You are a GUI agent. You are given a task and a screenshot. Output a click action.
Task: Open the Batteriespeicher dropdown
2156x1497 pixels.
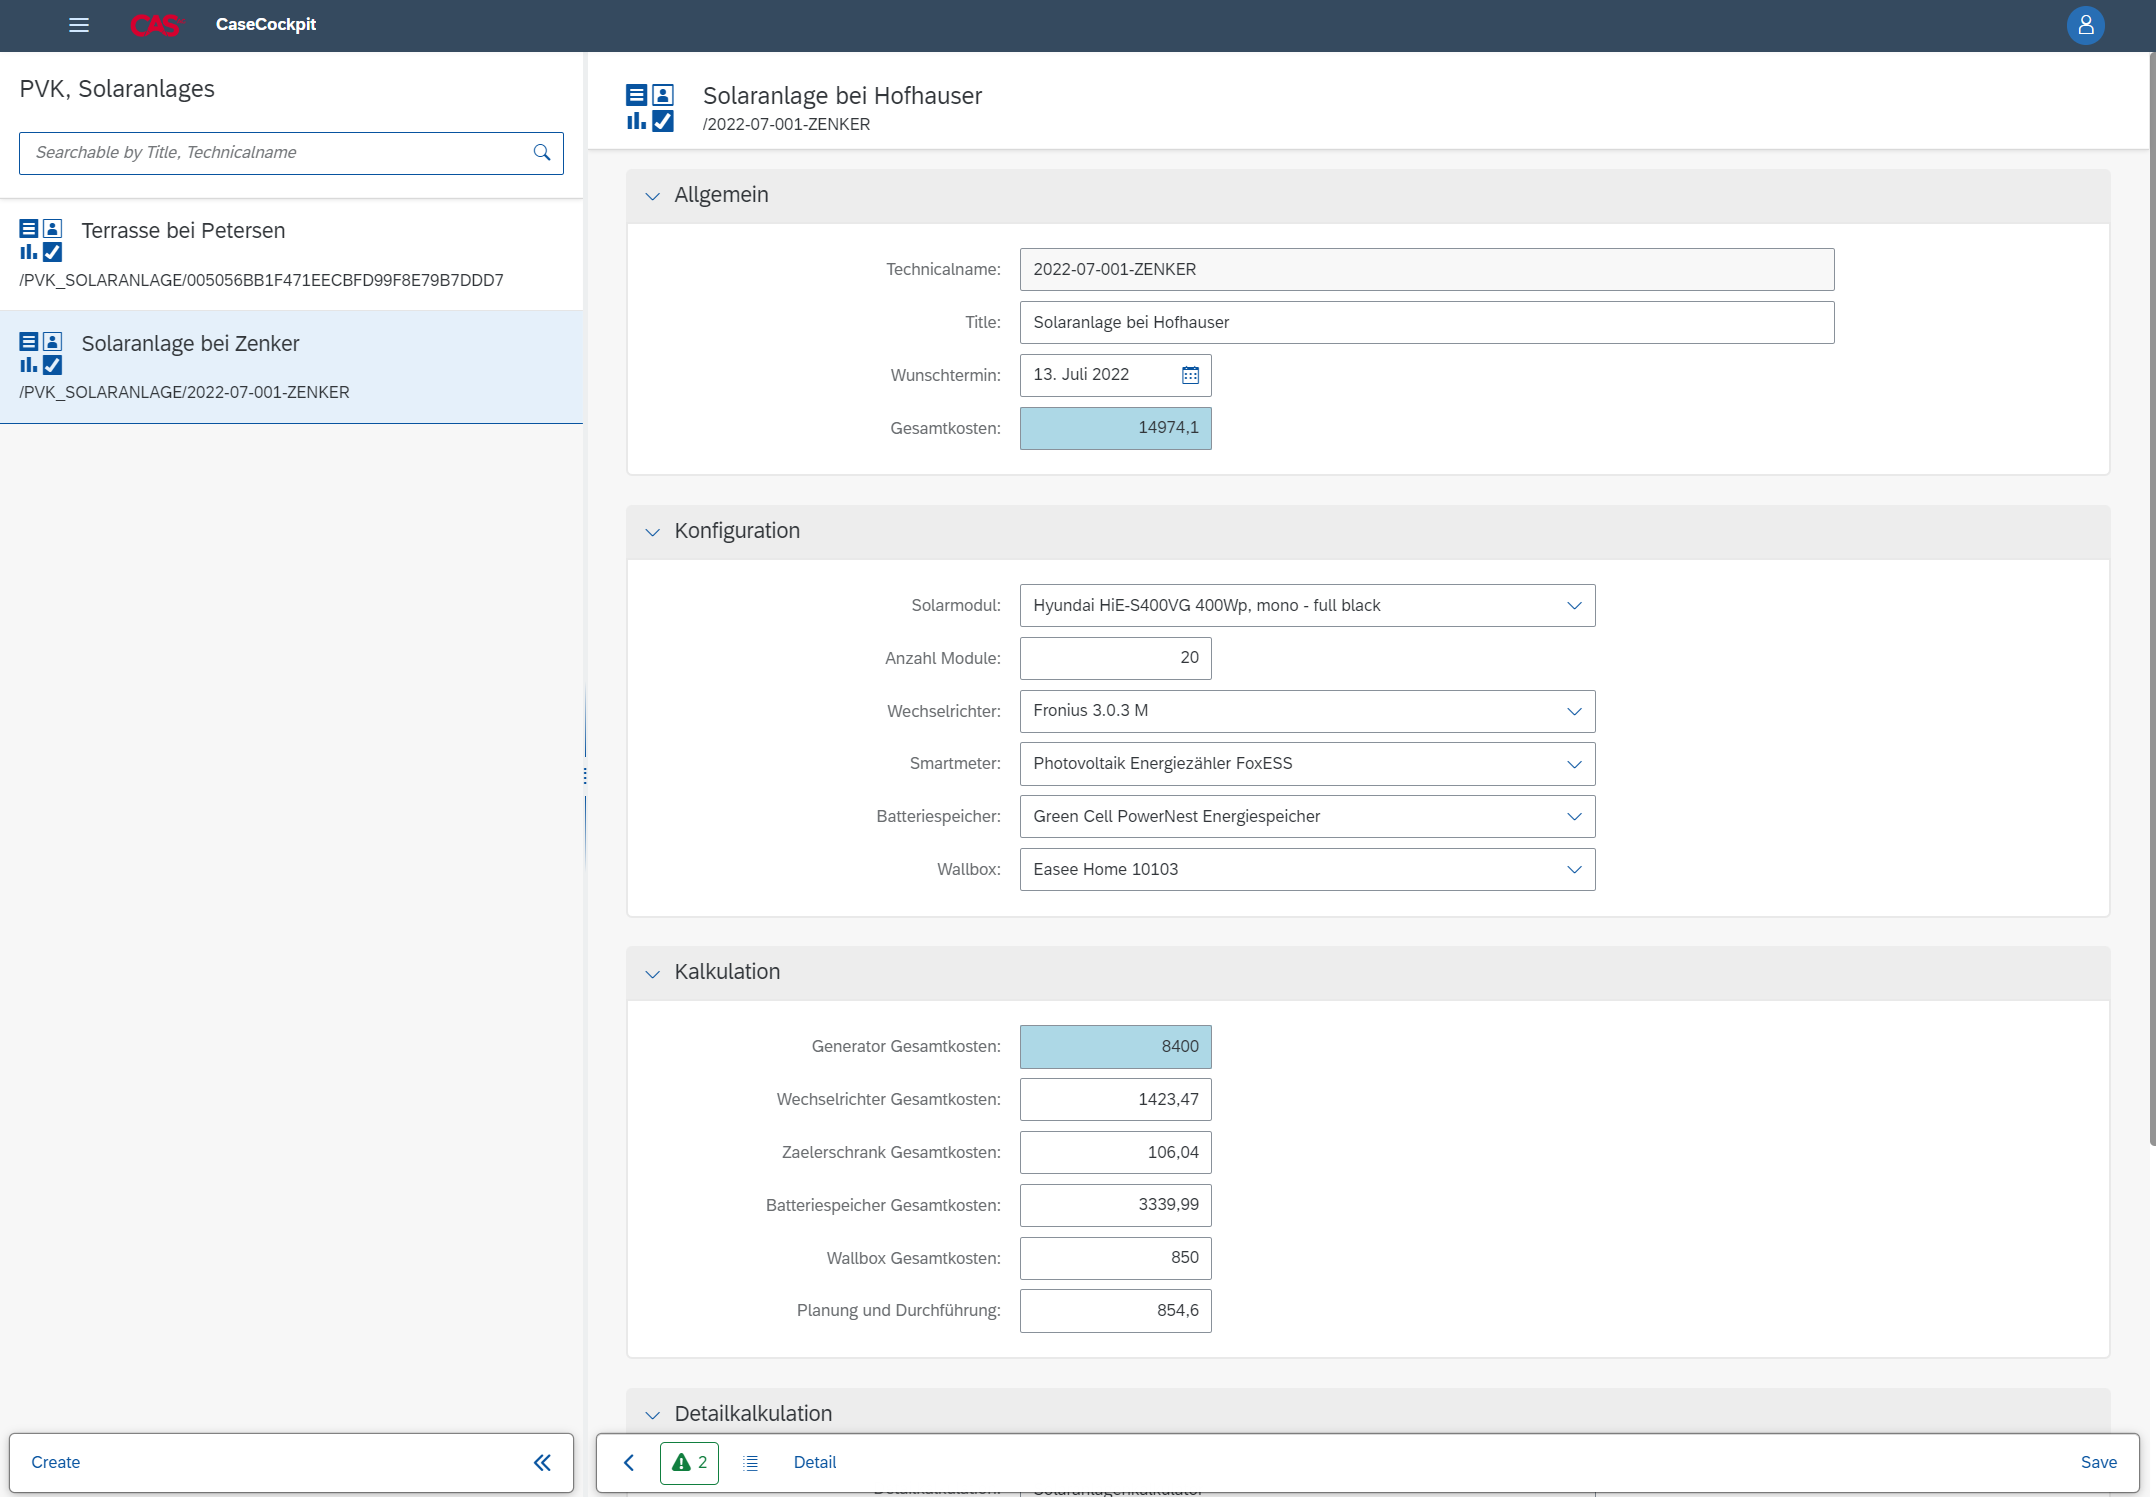(1574, 817)
